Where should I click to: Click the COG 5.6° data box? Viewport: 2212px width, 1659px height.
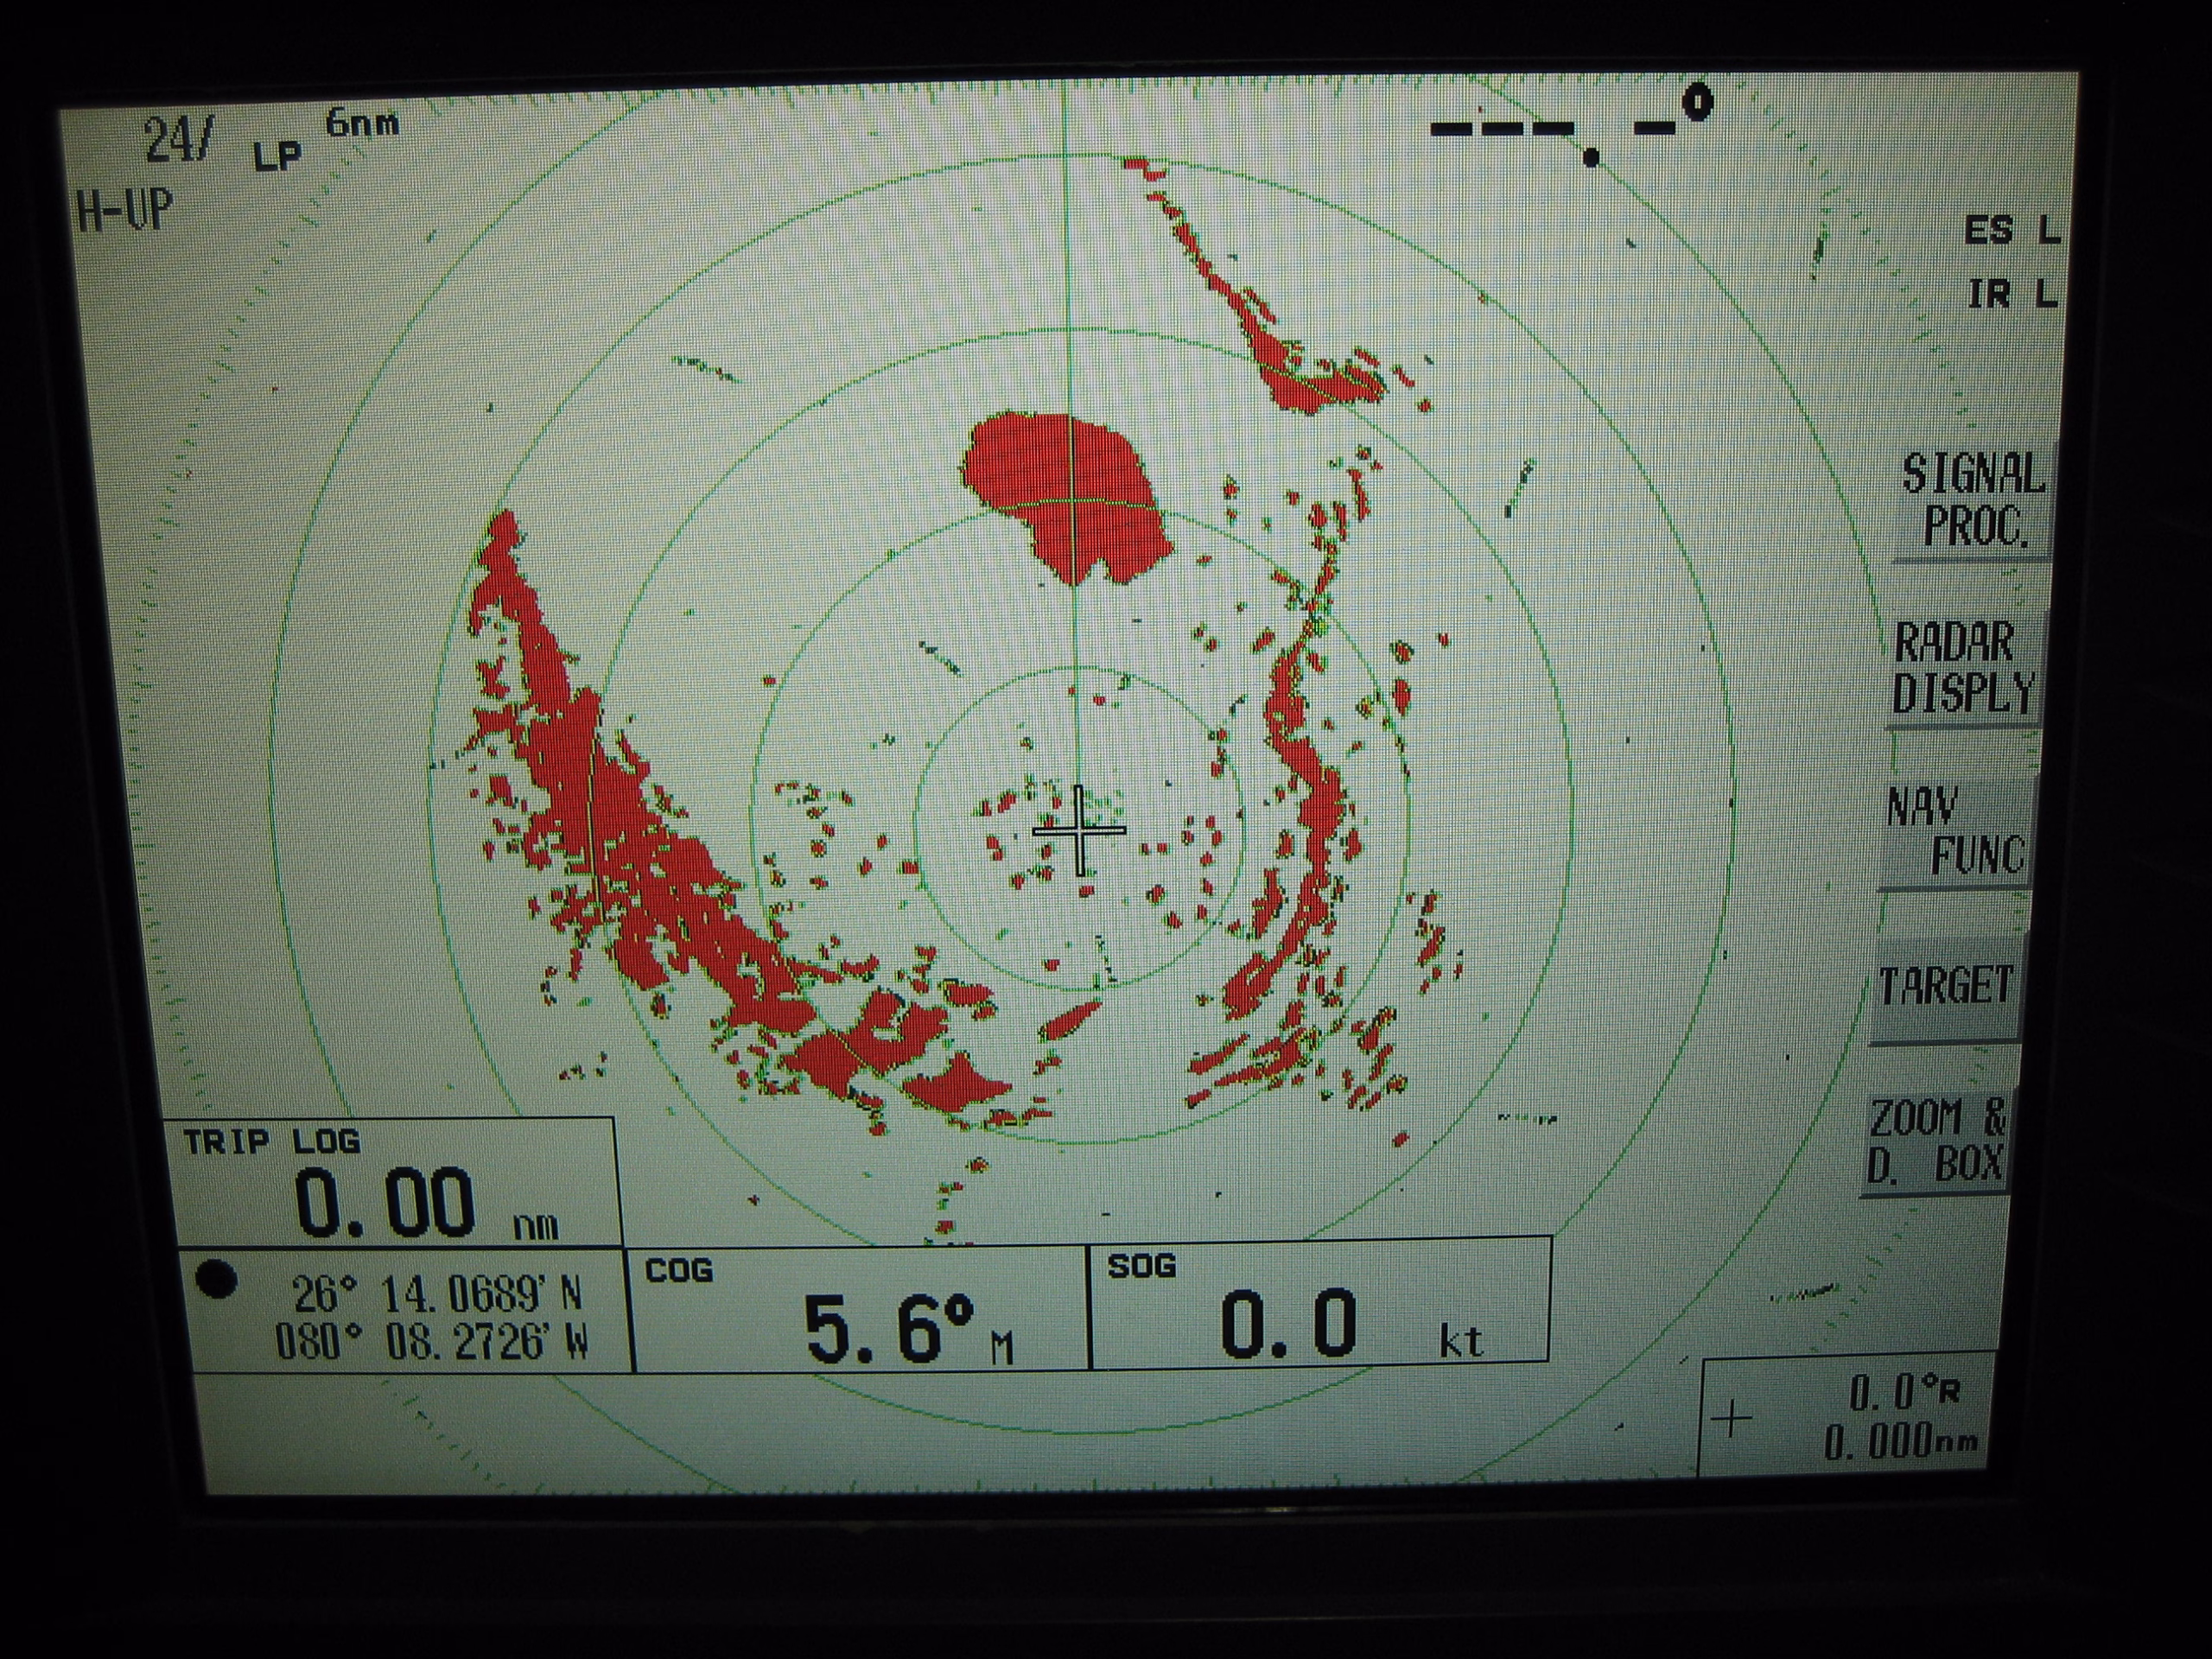pos(860,1310)
